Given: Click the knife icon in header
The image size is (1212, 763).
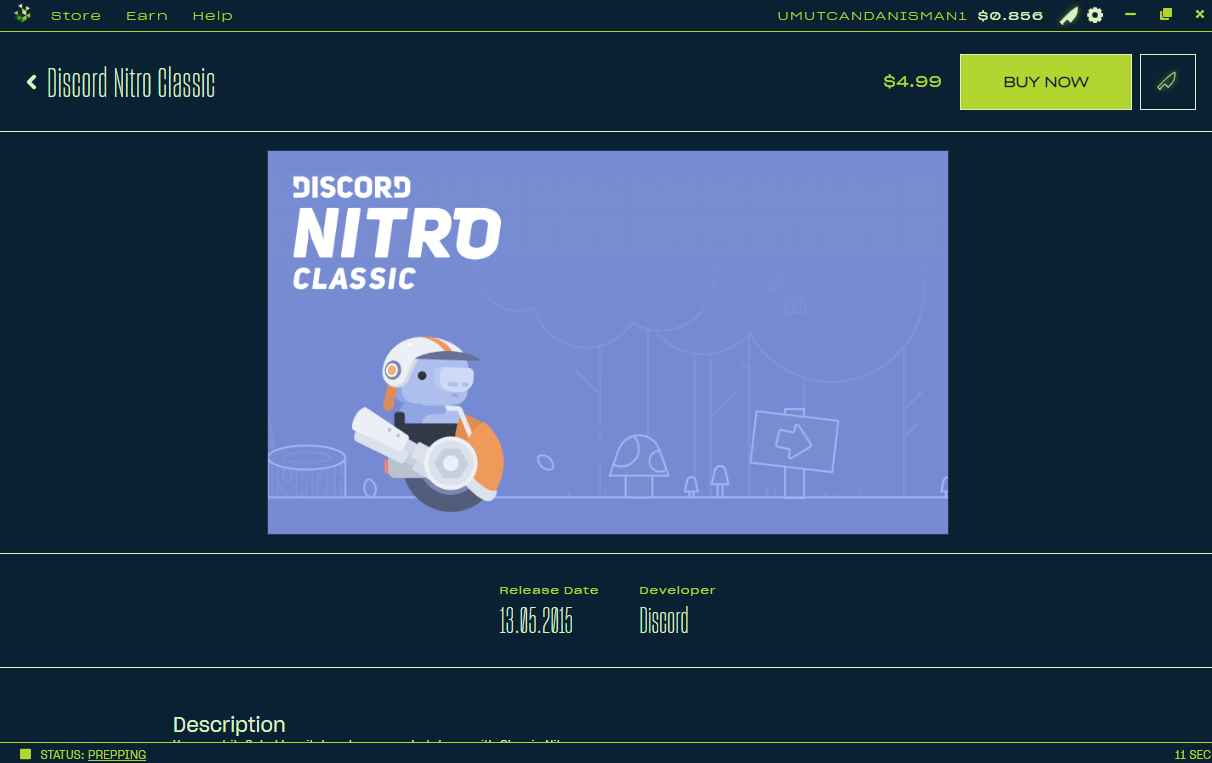Looking at the screenshot, I should (1069, 15).
